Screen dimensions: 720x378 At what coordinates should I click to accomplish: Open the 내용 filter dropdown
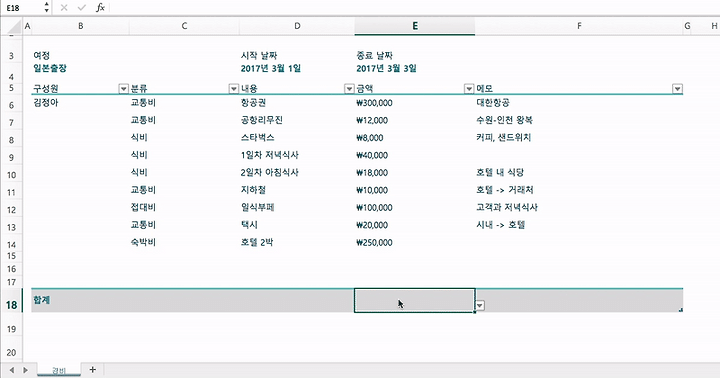(349, 89)
